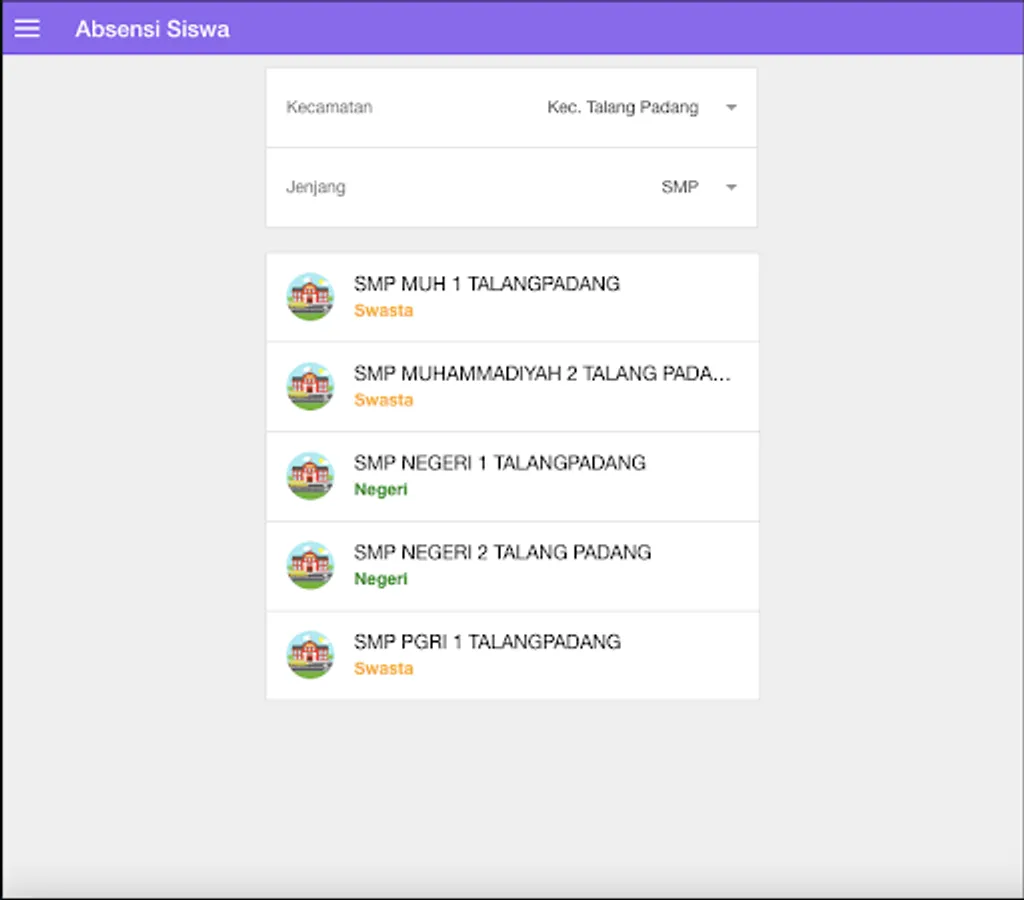Viewport: 1024px width, 900px height.
Task: Click the school icon for SMP MUHAMMADIYAH 2
Action: 310,386
